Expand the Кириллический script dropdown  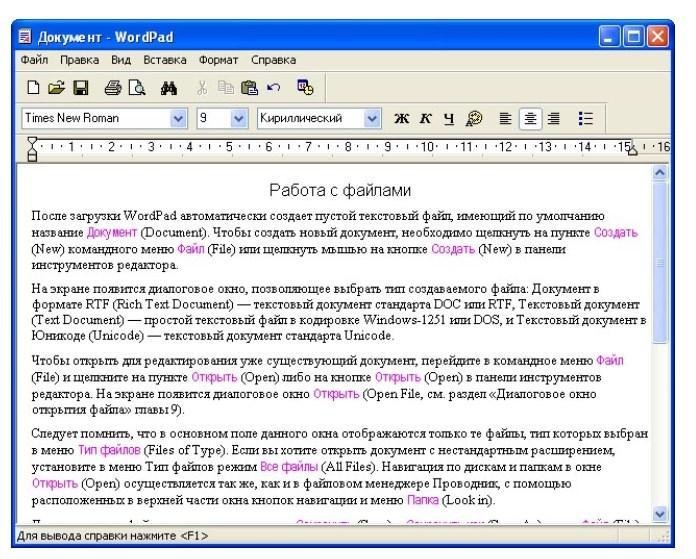372,119
